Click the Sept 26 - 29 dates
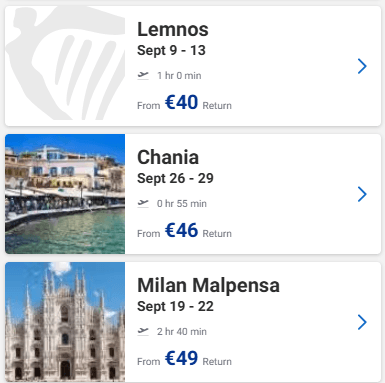This screenshot has height=383, width=385. [175, 178]
